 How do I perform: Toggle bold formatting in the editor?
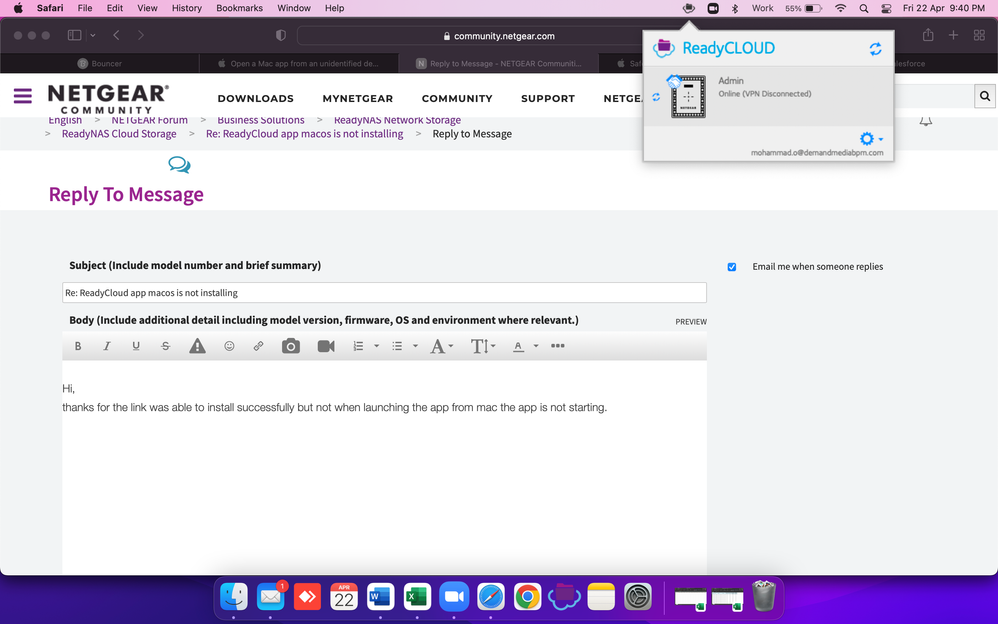[x=78, y=346]
